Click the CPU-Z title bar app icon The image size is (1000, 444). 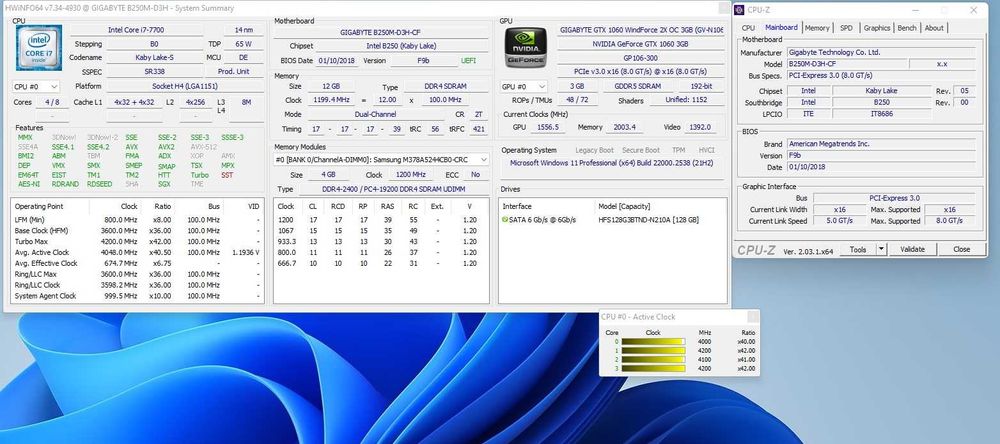[x=739, y=10]
